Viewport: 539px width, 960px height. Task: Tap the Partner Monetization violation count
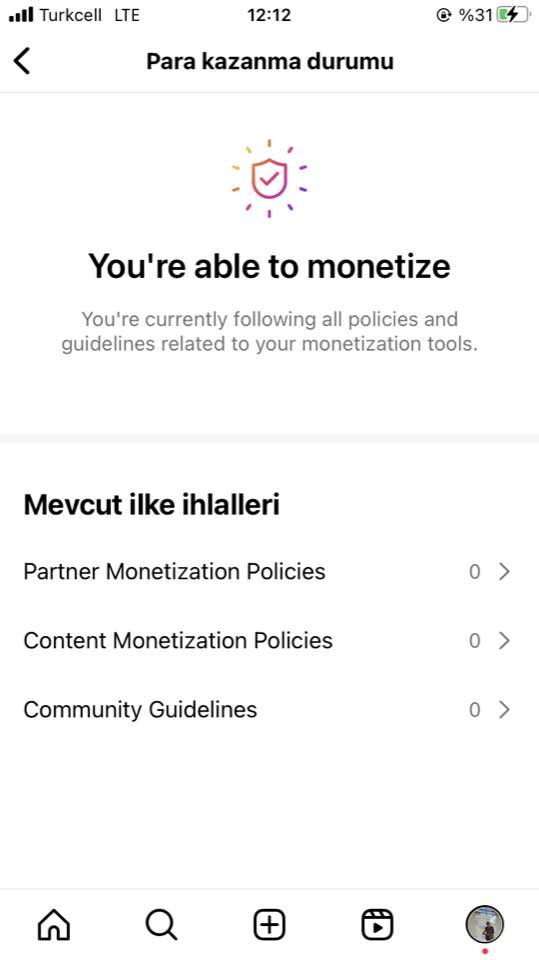pyautogui.click(x=475, y=572)
